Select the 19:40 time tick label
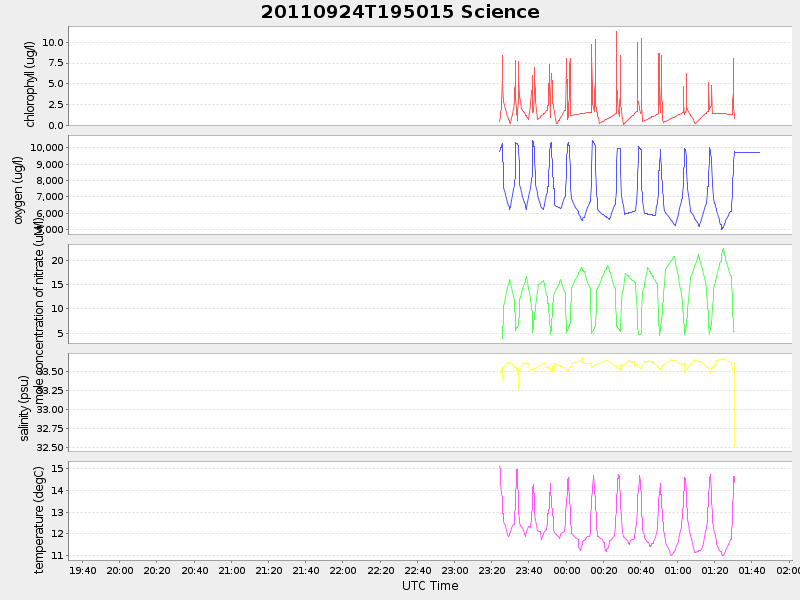The image size is (800, 600). pos(83,570)
